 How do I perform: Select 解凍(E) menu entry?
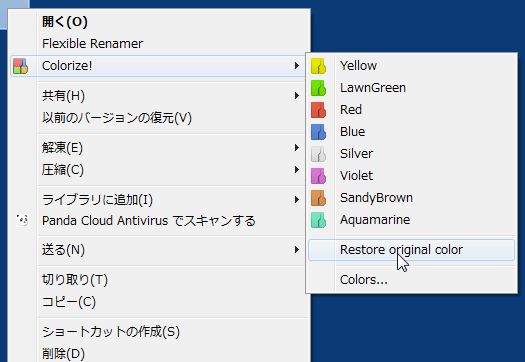(x=159, y=148)
